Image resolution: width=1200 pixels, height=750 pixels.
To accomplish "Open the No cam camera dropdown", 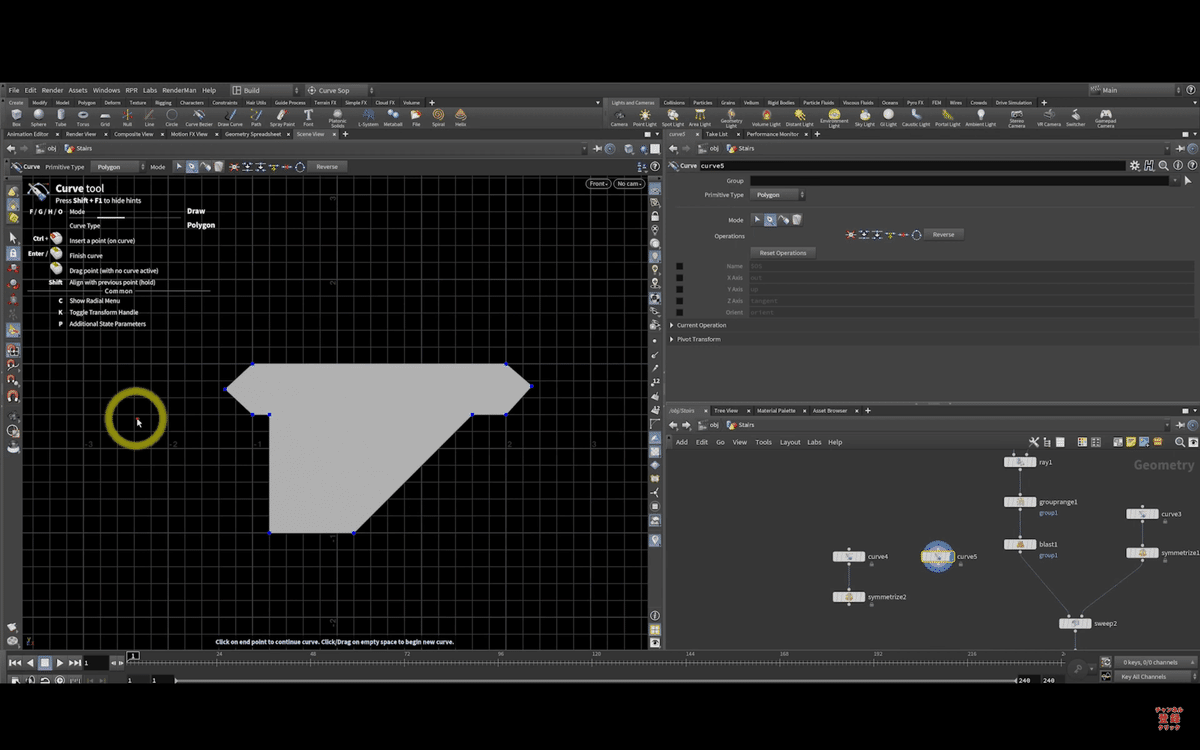I will pyautogui.click(x=629, y=184).
